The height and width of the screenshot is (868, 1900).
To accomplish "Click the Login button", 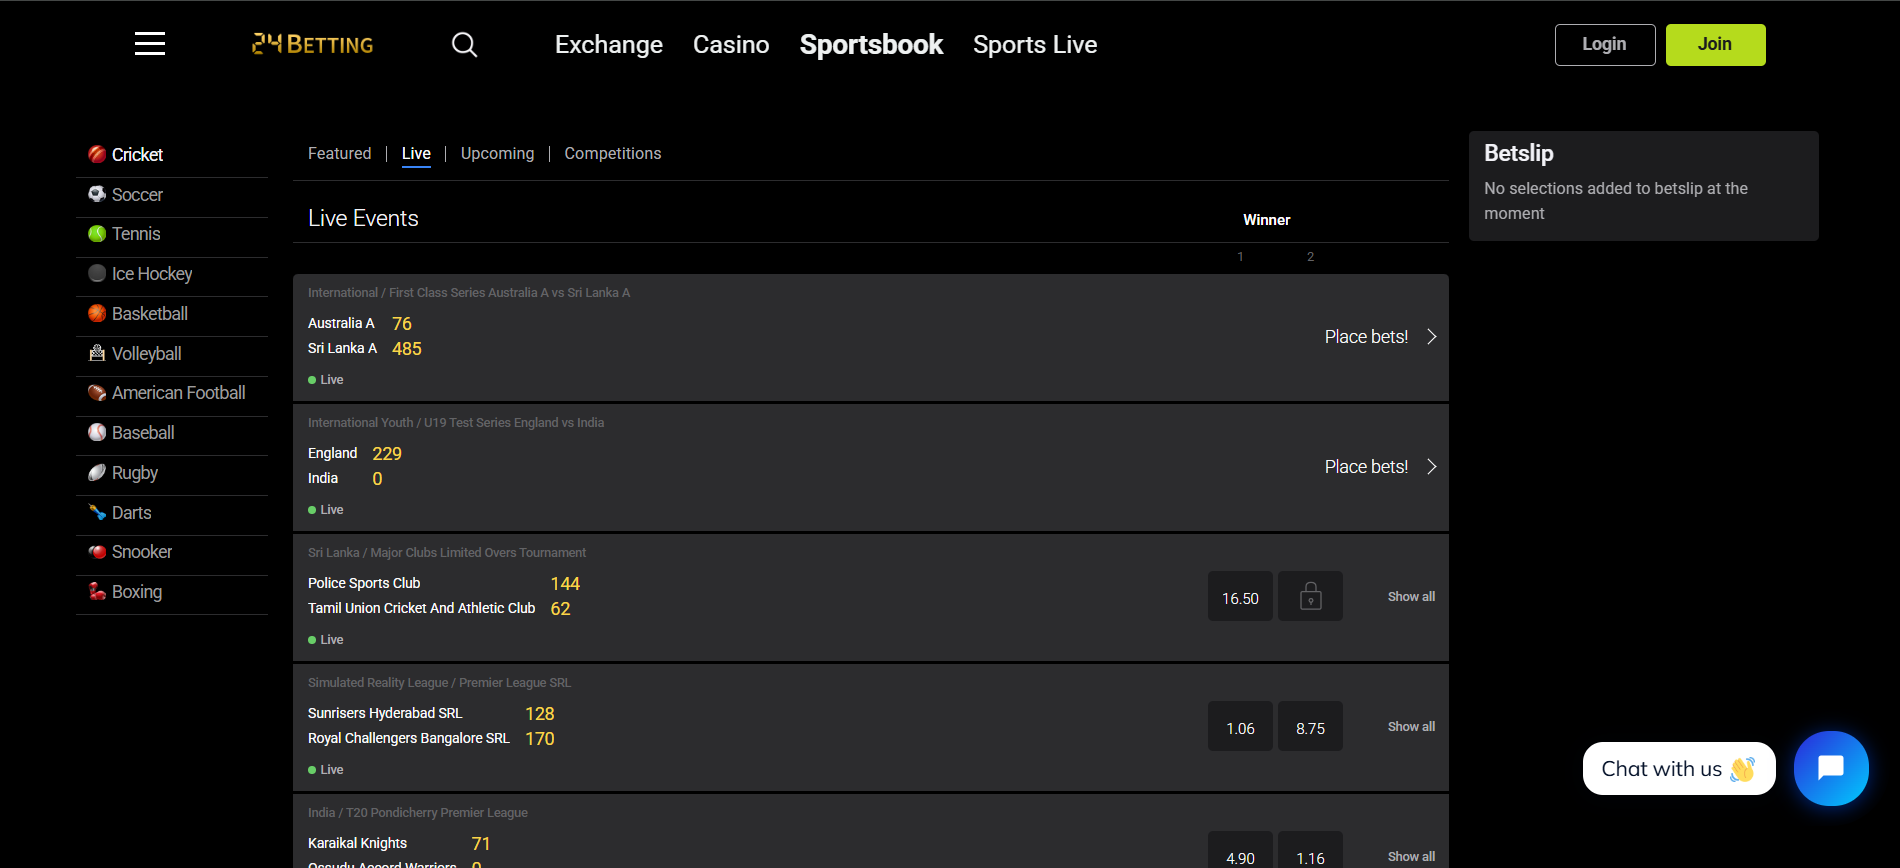I will pos(1604,45).
